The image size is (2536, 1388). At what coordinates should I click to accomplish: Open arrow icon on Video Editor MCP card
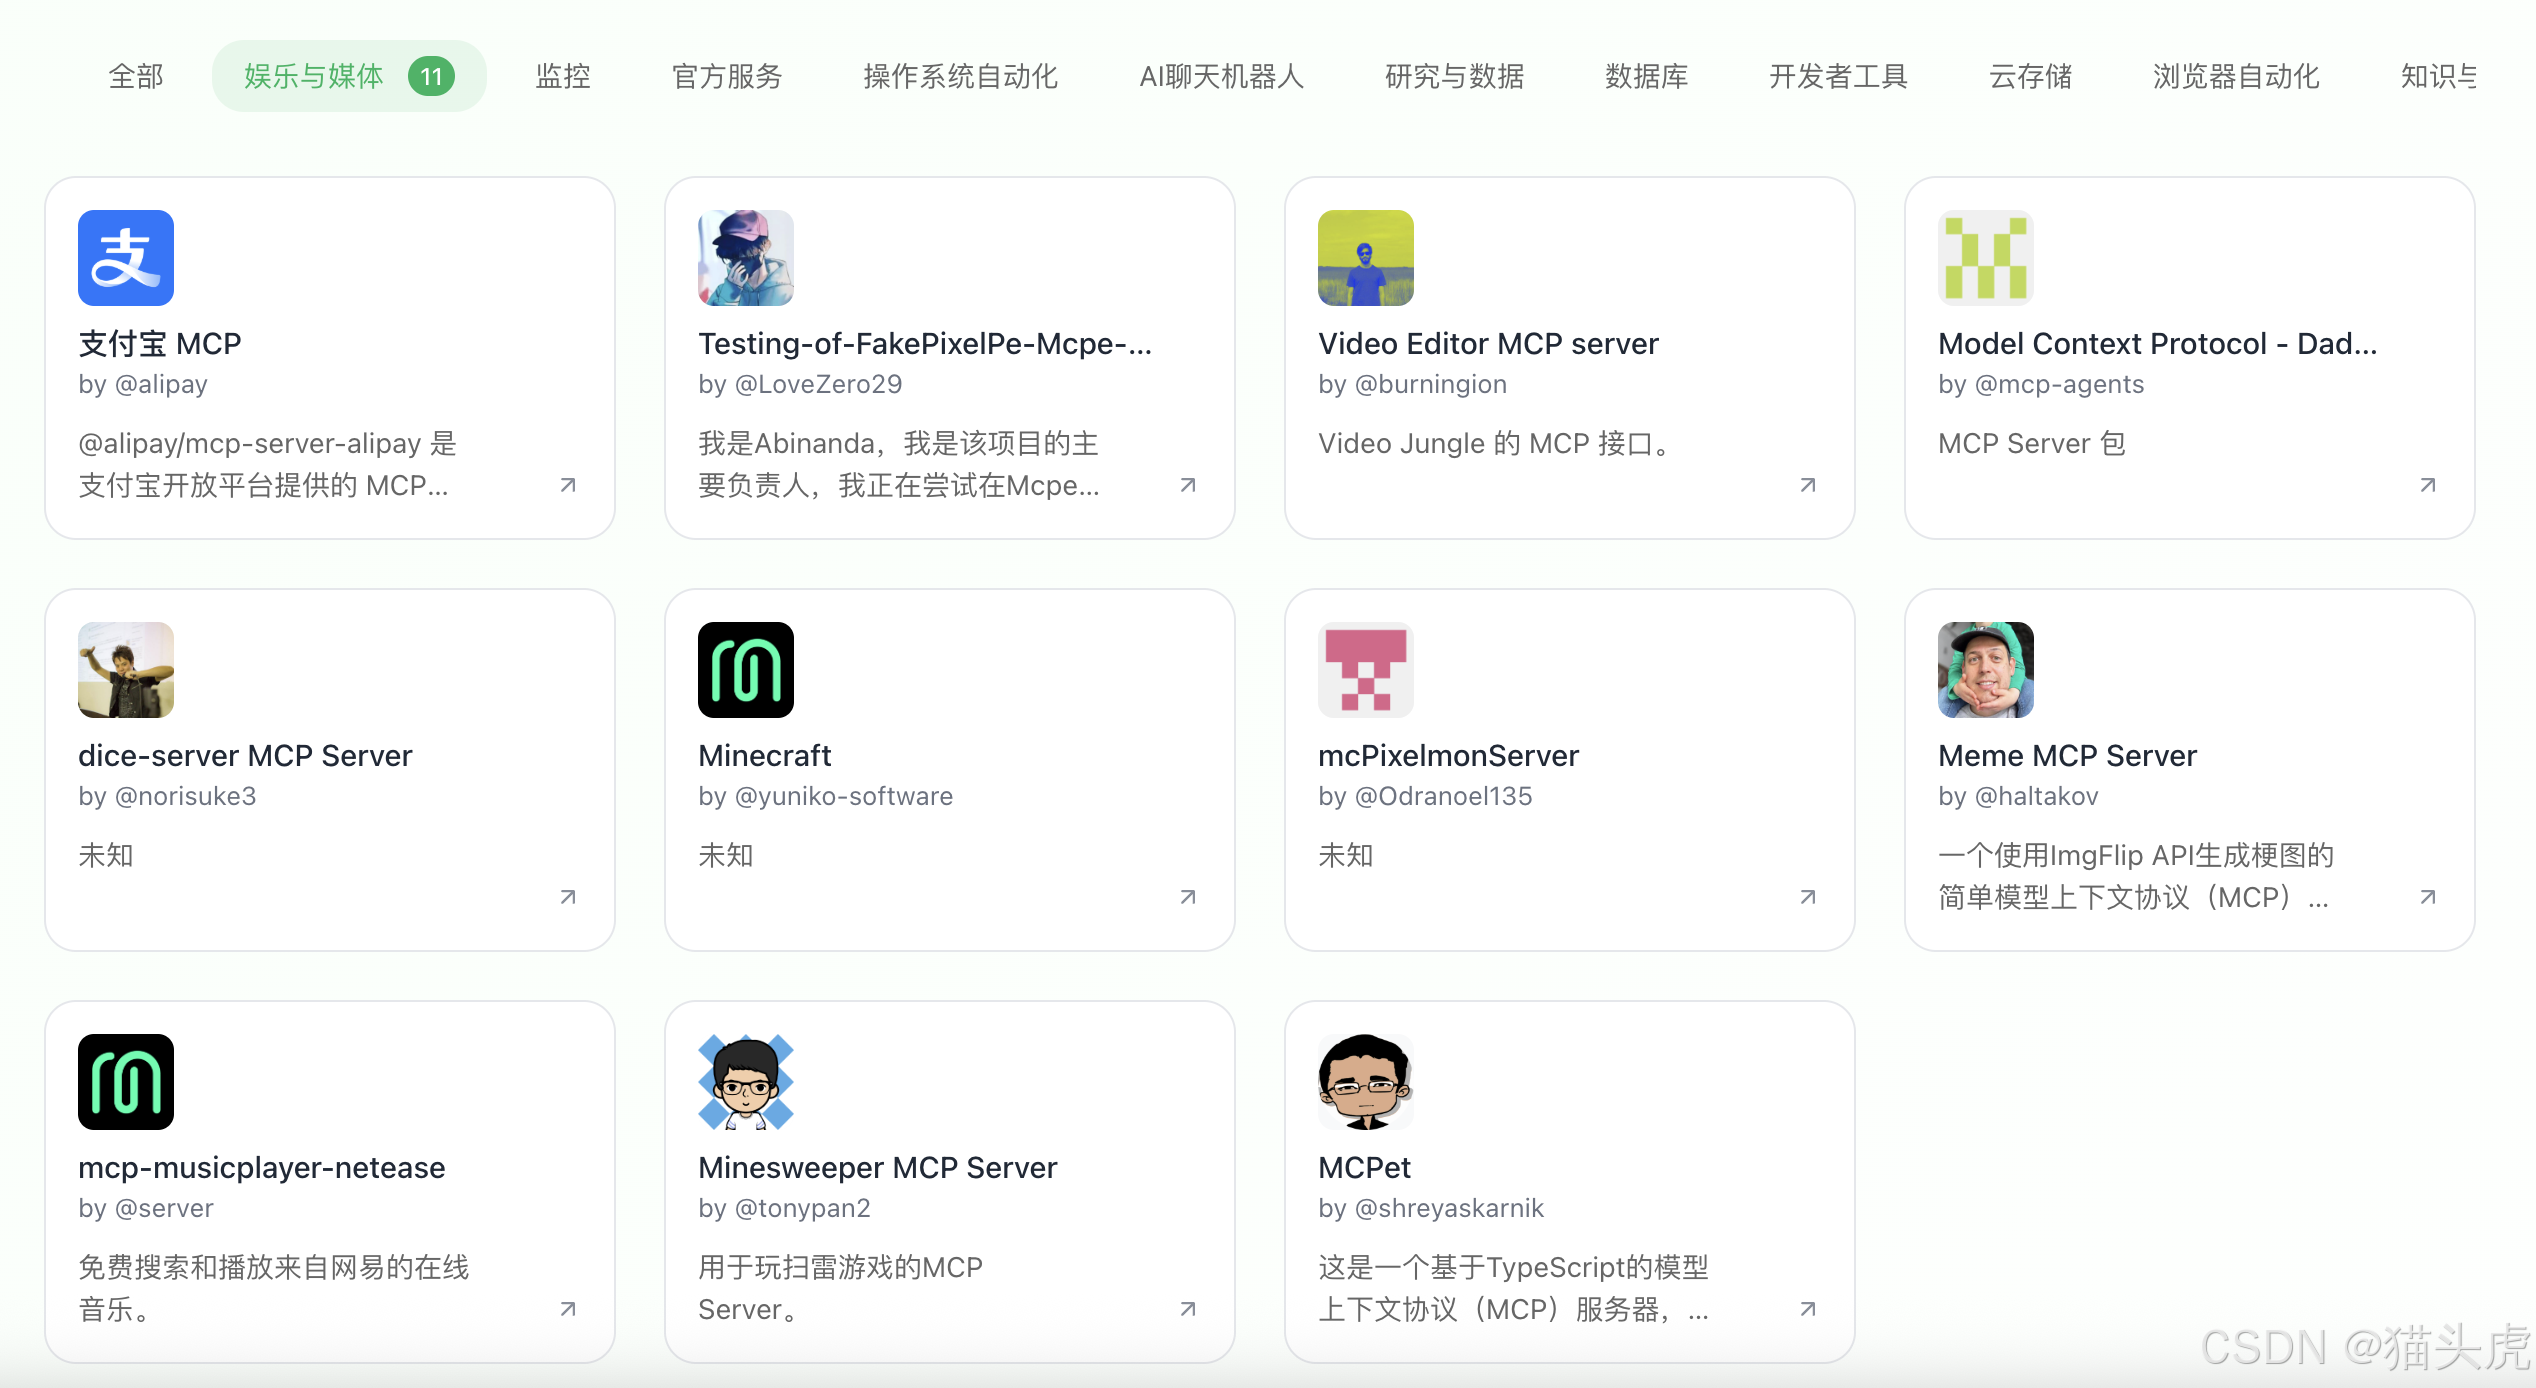[1808, 485]
